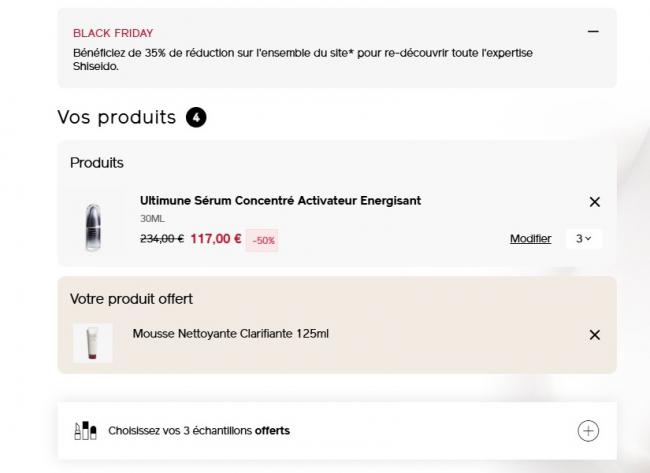This screenshot has height=473, width=650.
Task: Click the 'Votre produit offert' heading
Action: click(x=131, y=298)
